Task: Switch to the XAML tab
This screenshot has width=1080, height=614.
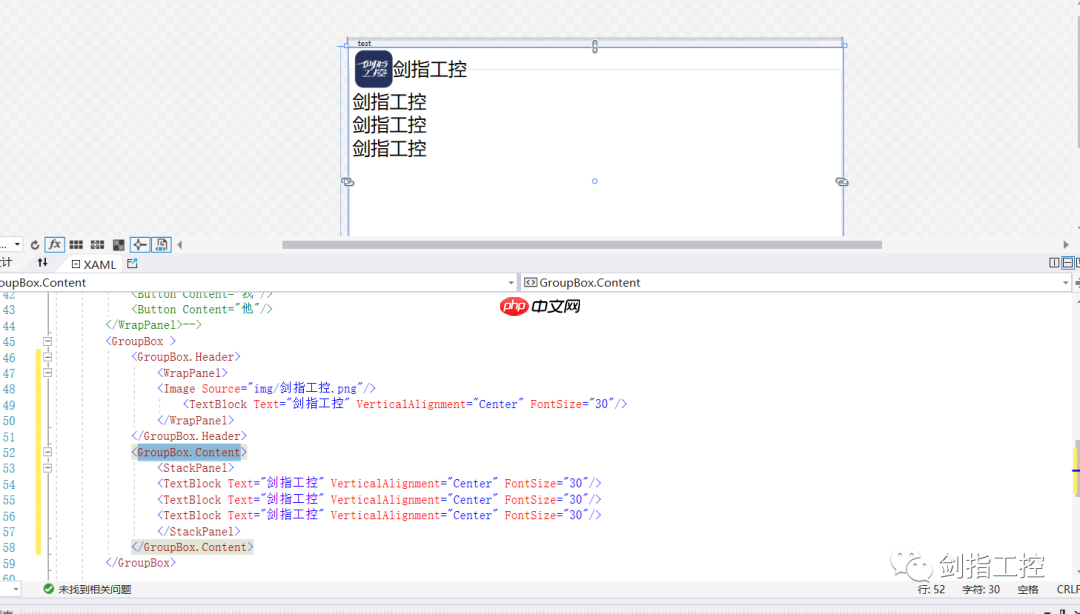Action: point(94,264)
